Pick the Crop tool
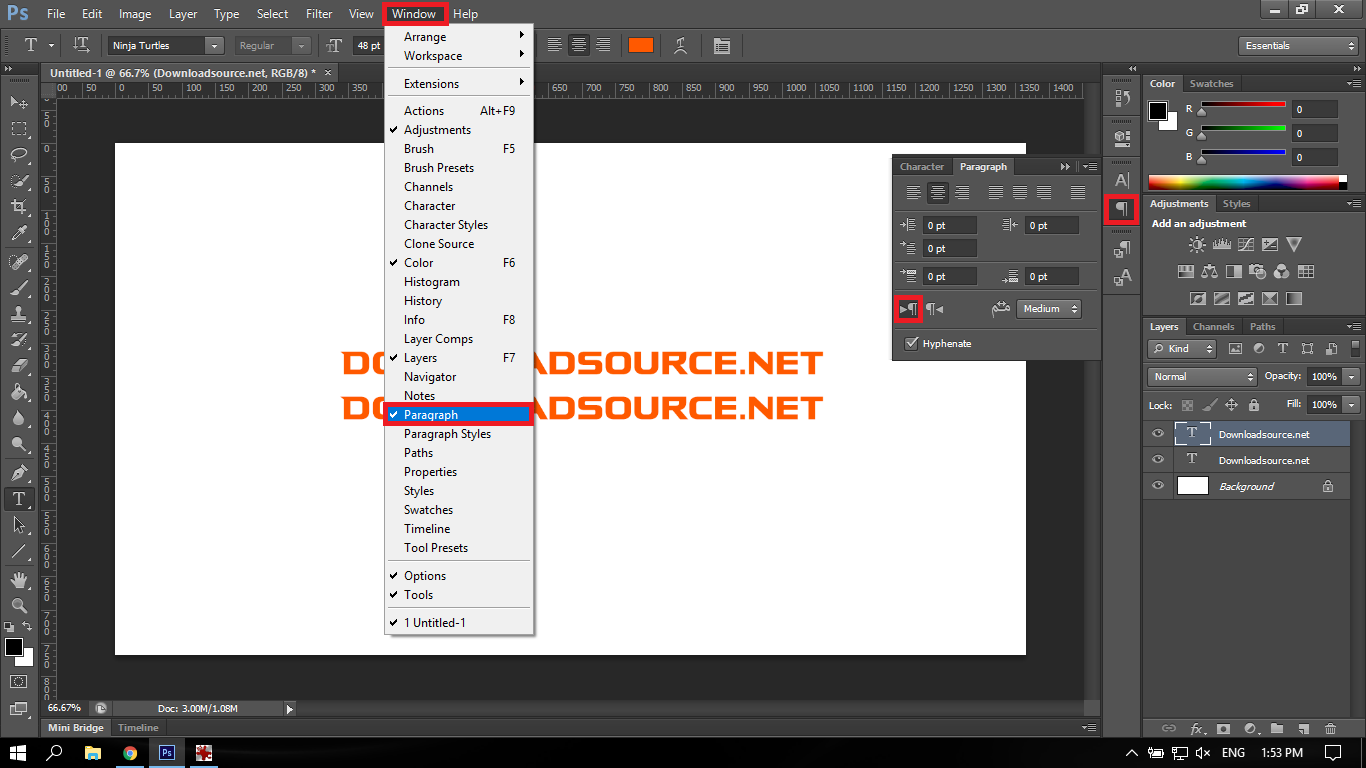The height and width of the screenshot is (768, 1366). (x=19, y=207)
